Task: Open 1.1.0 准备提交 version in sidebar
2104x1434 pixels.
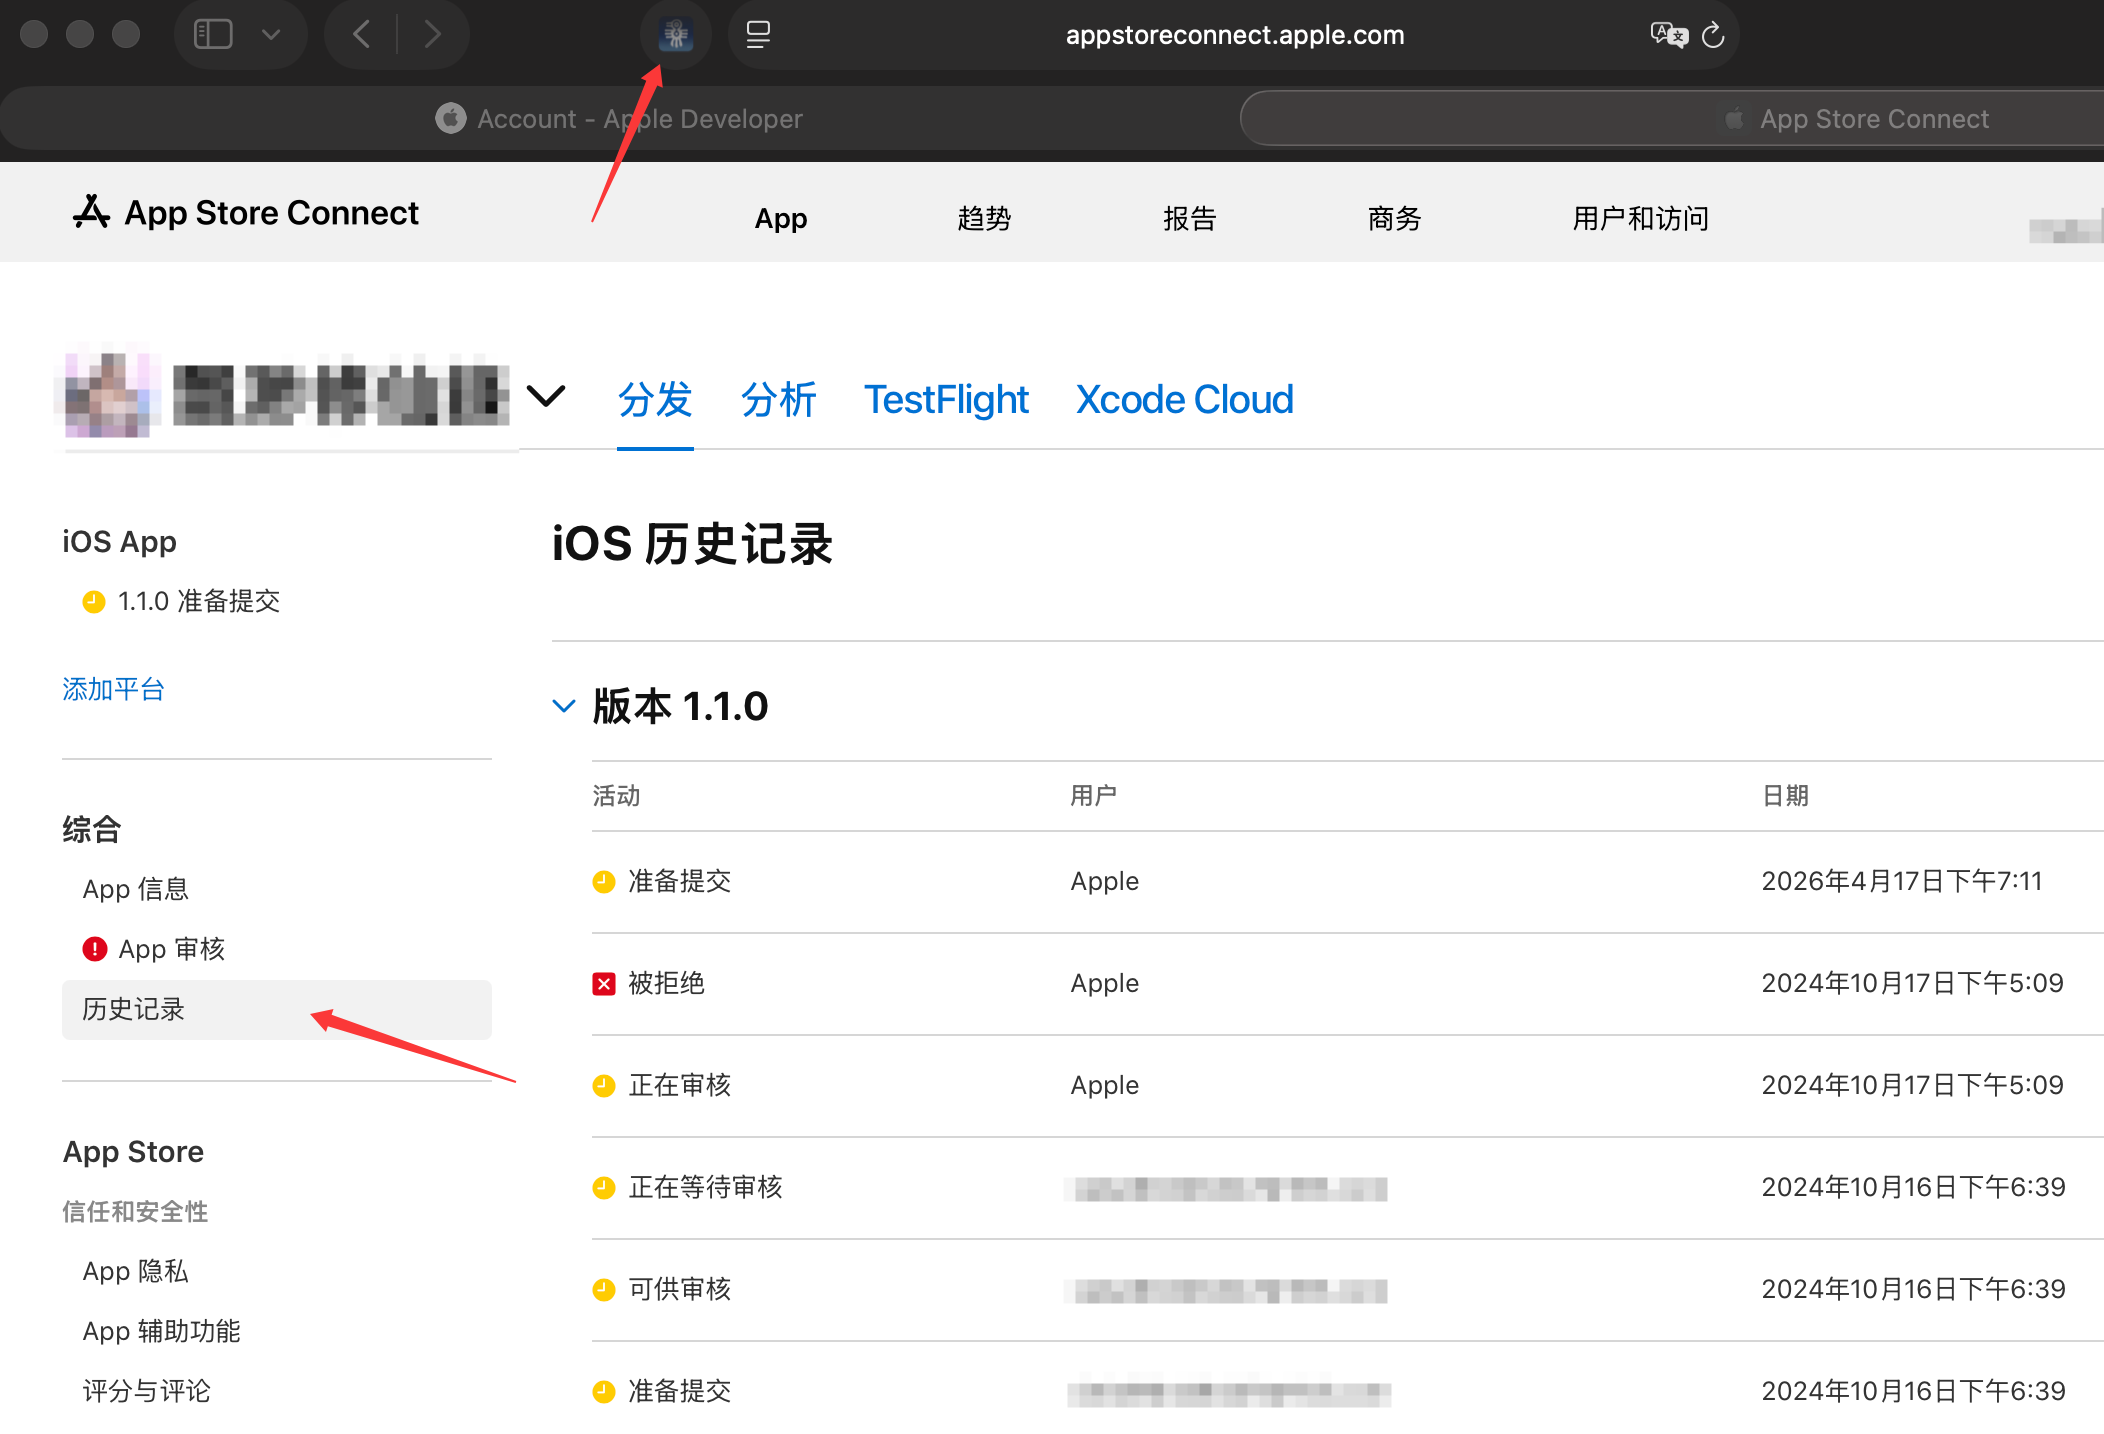Action: (x=199, y=601)
